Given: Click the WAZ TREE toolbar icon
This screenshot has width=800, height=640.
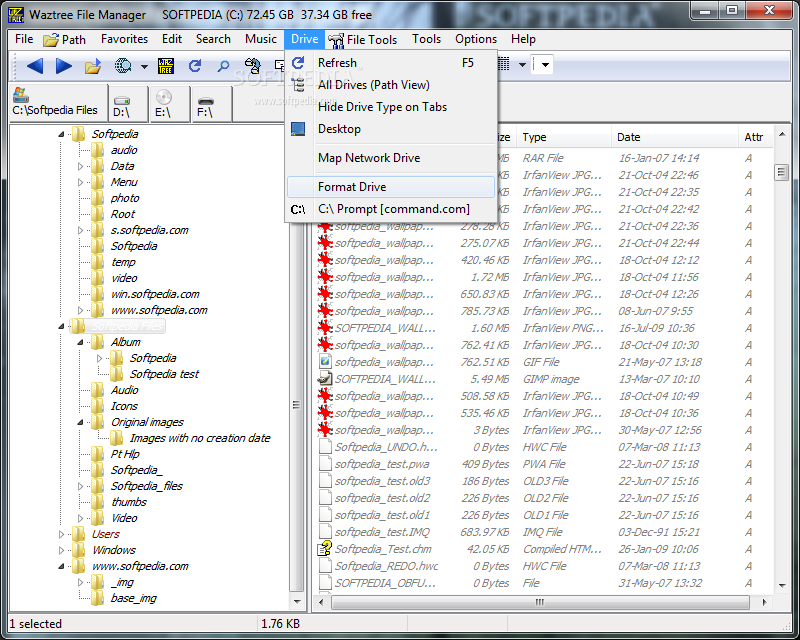Looking at the screenshot, I should tap(166, 66).
